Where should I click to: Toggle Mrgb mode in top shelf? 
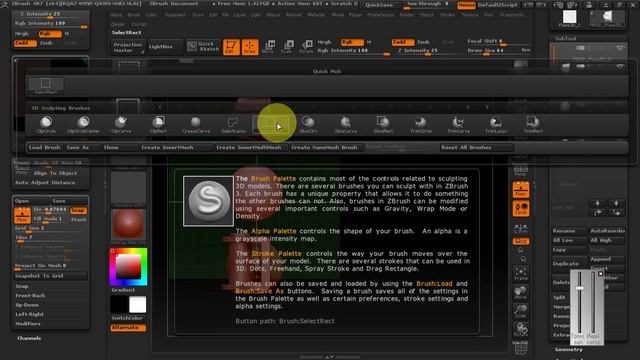click(324, 42)
